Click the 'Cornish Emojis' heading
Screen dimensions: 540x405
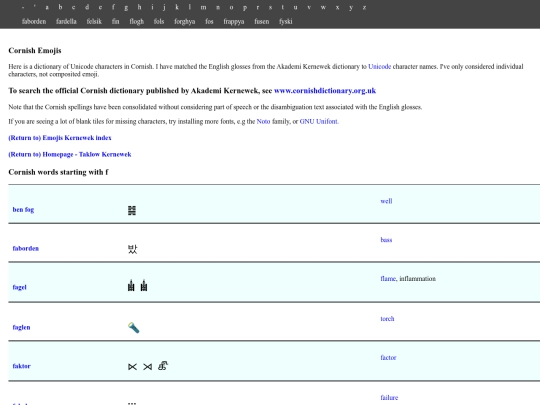pos(35,51)
